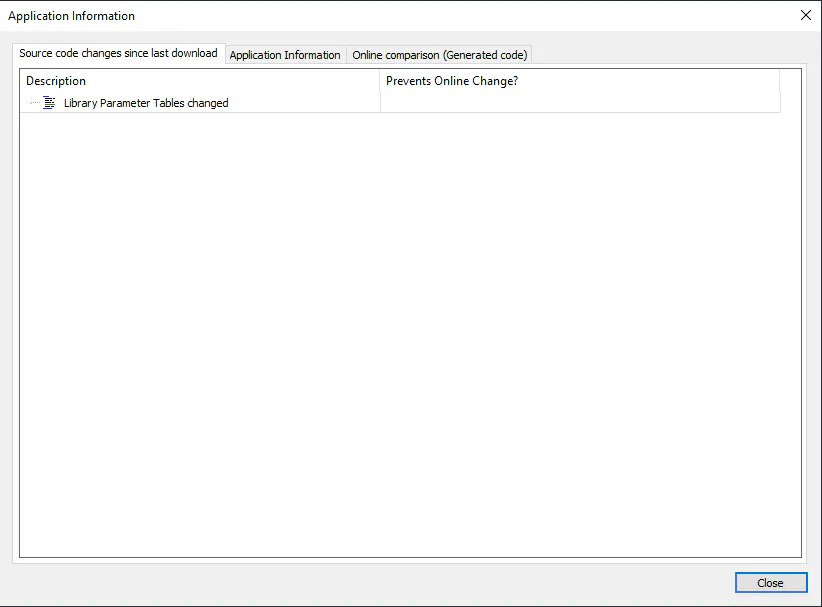This screenshot has width=822, height=607.
Task: Click the dotted tree connector before Library Parameter
Action: click(x=35, y=103)
